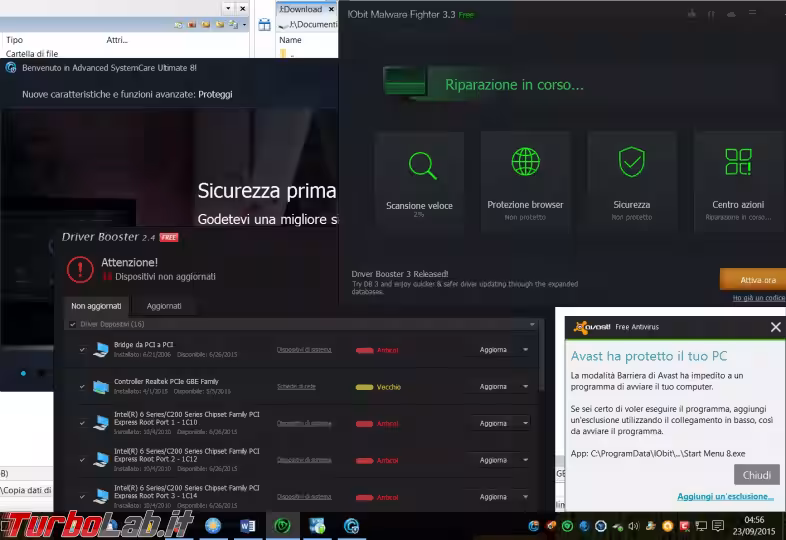Expand Aggiorna dropdown arrow for Bridge da PCI
This screenshot has width=786, height=540.
[526, 350]
